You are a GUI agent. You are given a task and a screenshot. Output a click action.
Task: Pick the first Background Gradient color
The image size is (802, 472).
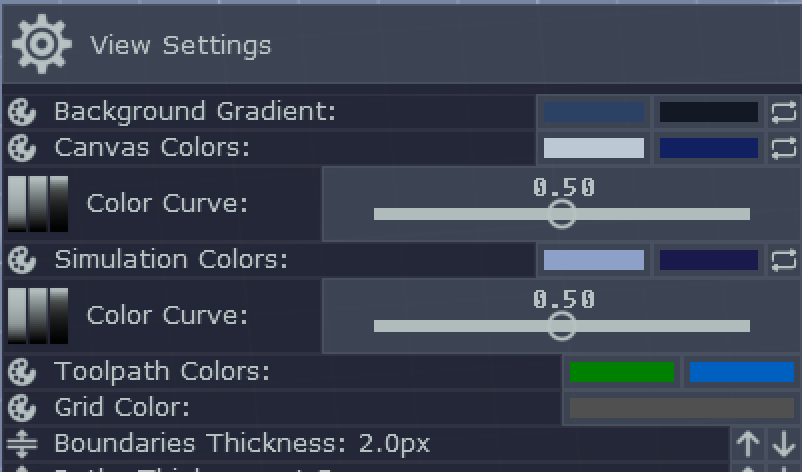(594, 112)
